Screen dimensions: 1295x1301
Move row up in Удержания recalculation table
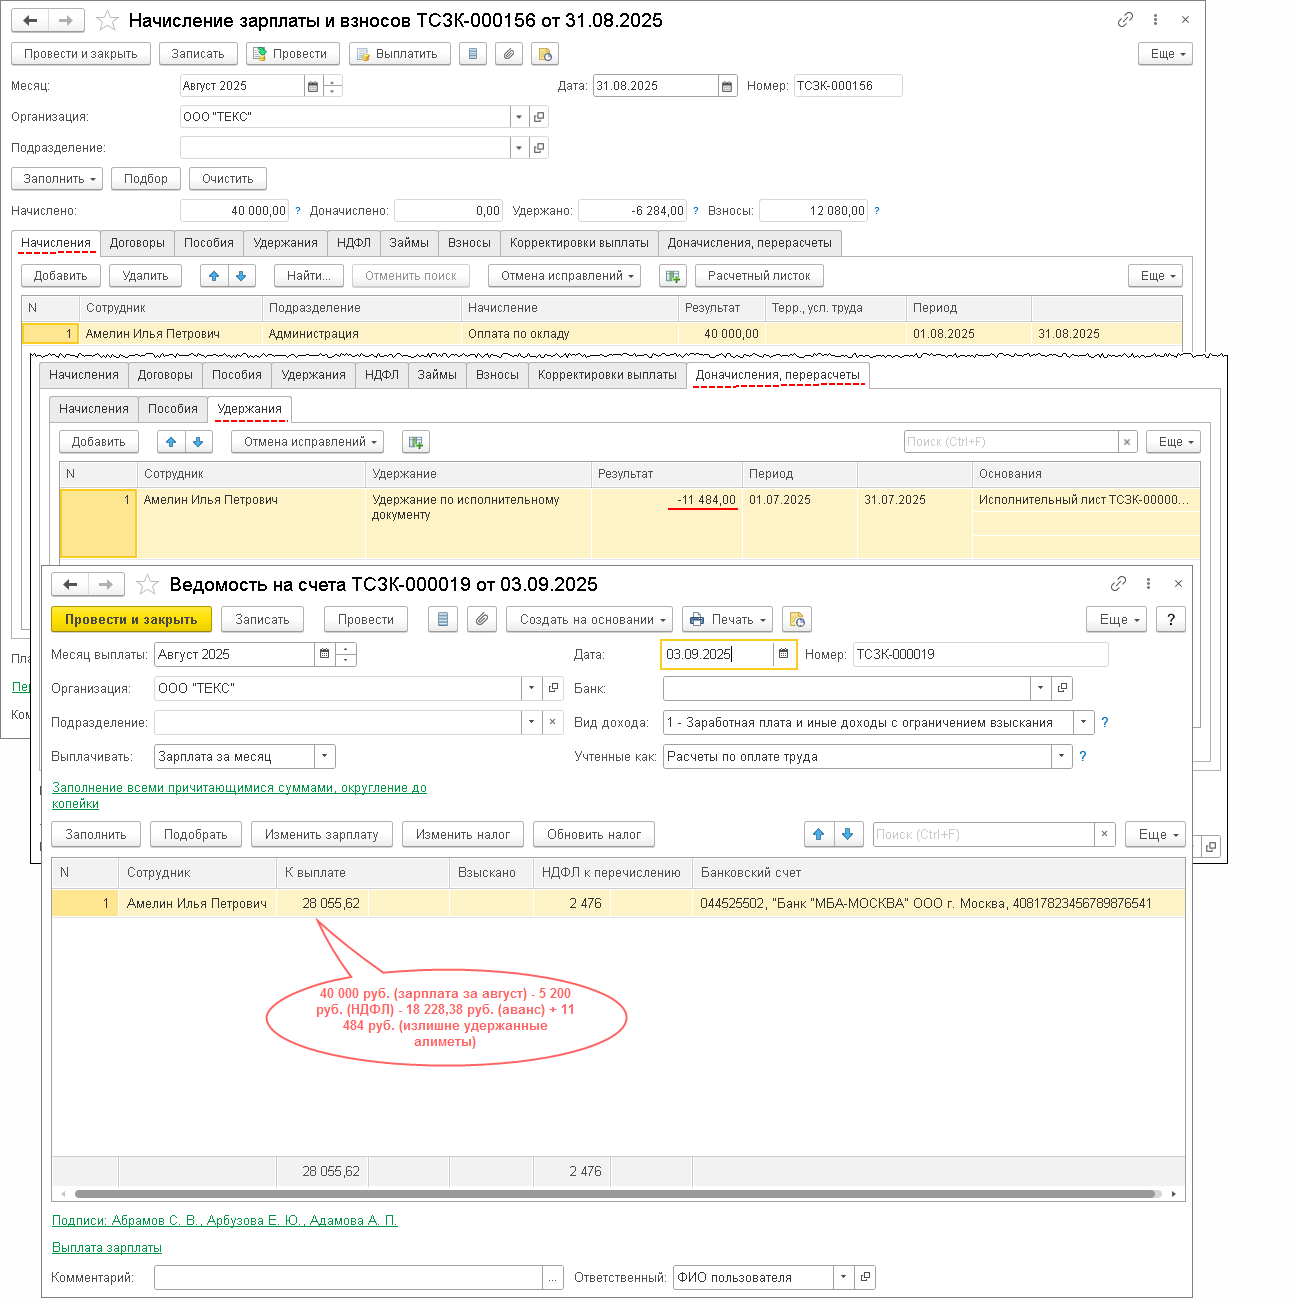[171, 442]
